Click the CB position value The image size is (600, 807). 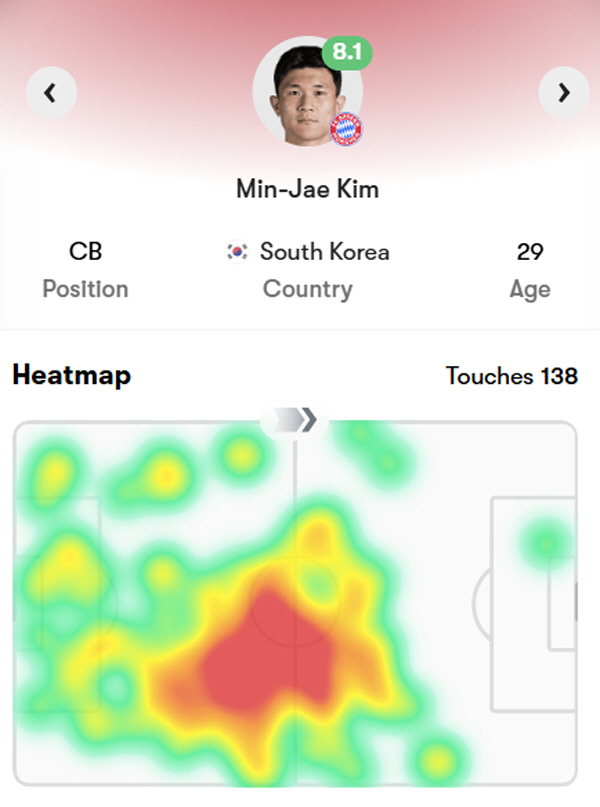pyautogui.click(x=85, y=251)
